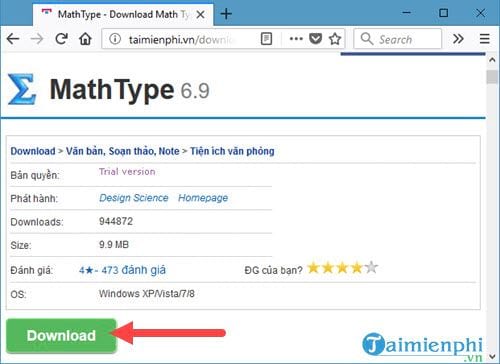Click the Trial version link

[127, 172]
